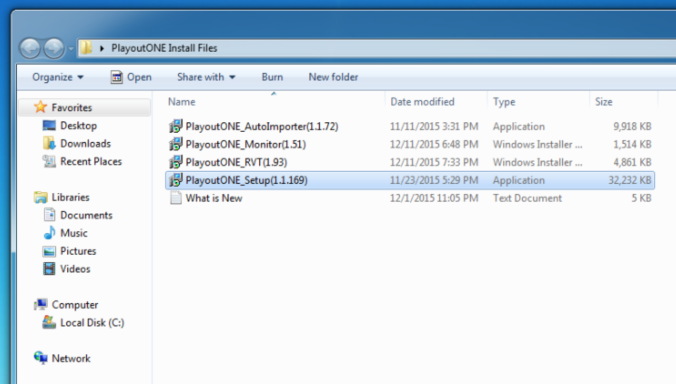Click the Network globe icon
The width and height of the screenshot is (676, 384).
[x=41, y=358]
